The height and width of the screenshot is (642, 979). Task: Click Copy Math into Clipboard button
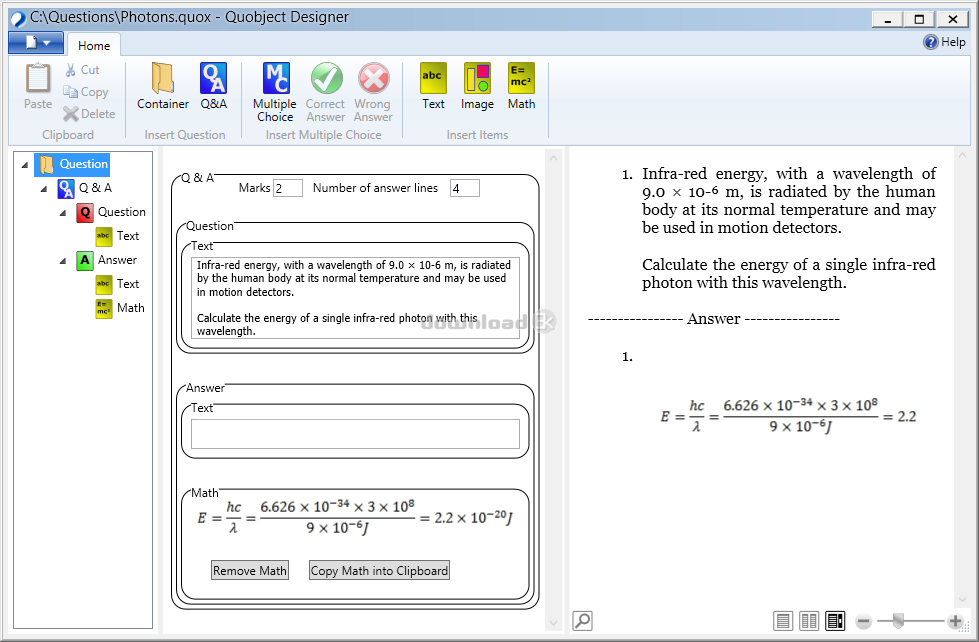(x=380, y=570)
